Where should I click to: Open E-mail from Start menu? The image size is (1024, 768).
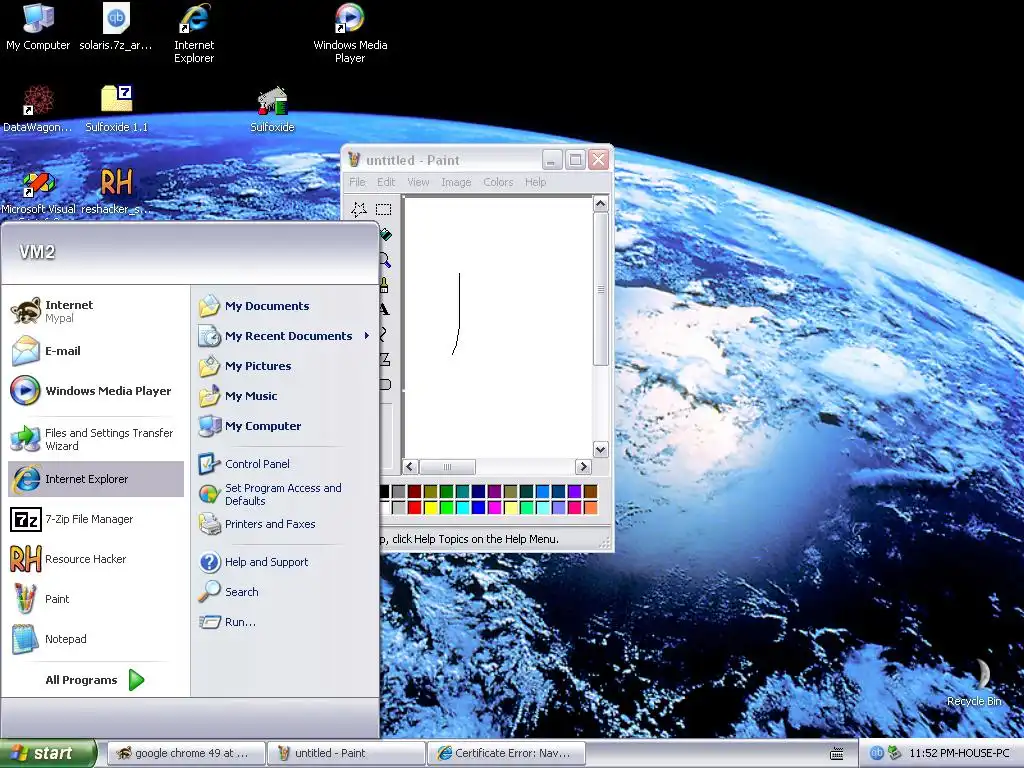[x=95, y=351]
